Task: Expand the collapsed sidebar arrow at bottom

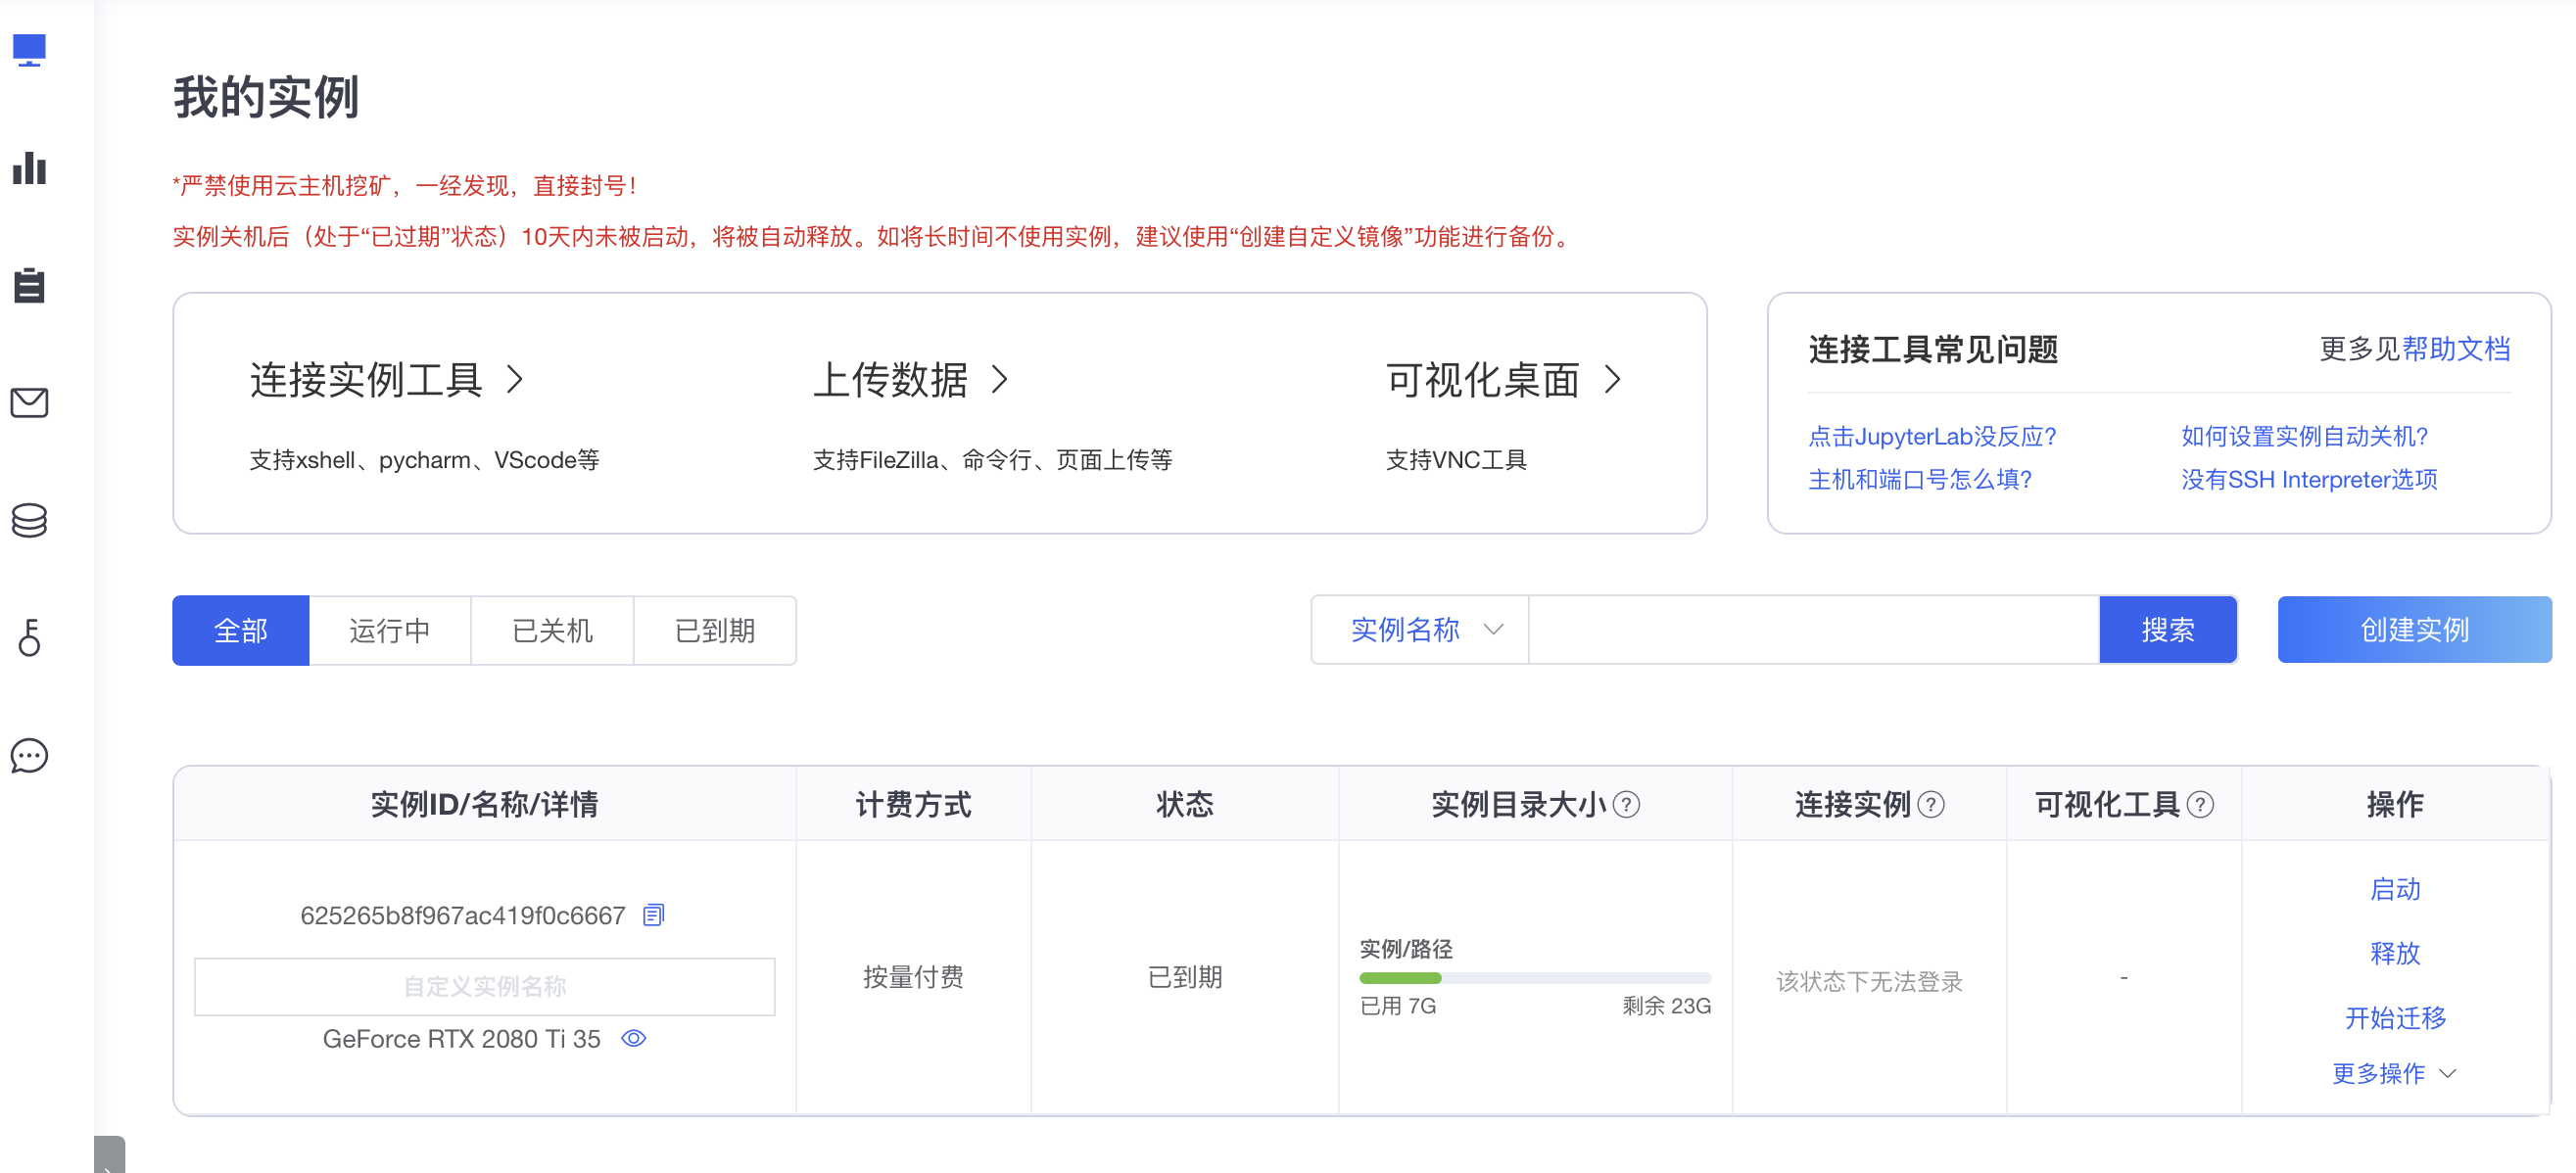Action: 109,1156
